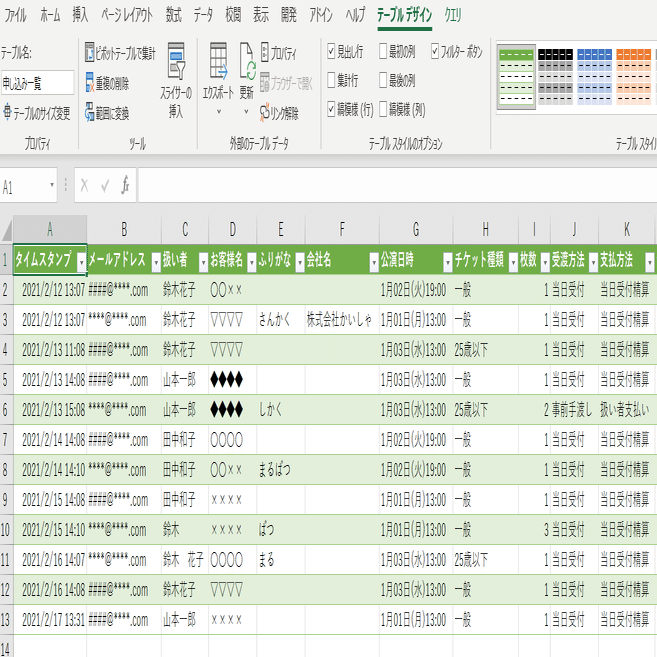Toggle the Header Row checkbox (見出し行)
Viewport: 657px width, 657px height.
tap(331, 52)
